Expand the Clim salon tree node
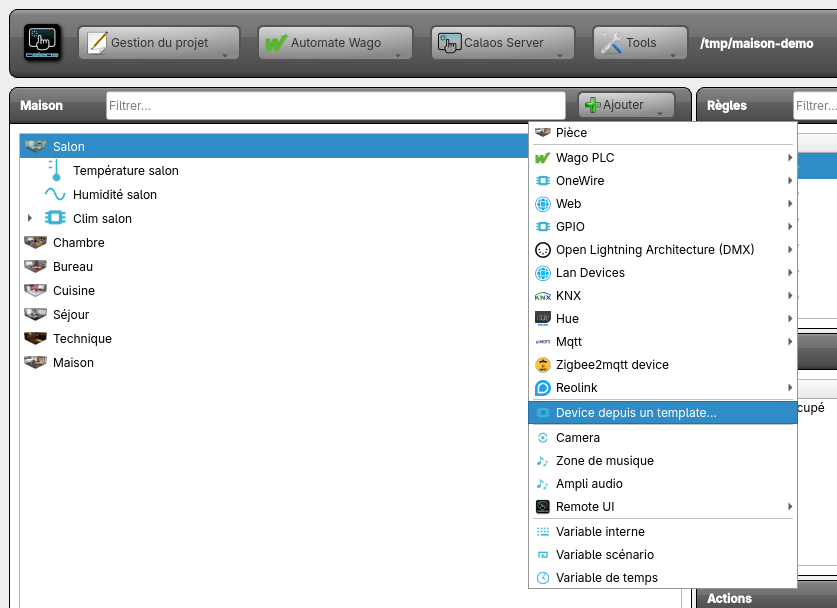The image size is (837, 608). (x=30, y=218)
